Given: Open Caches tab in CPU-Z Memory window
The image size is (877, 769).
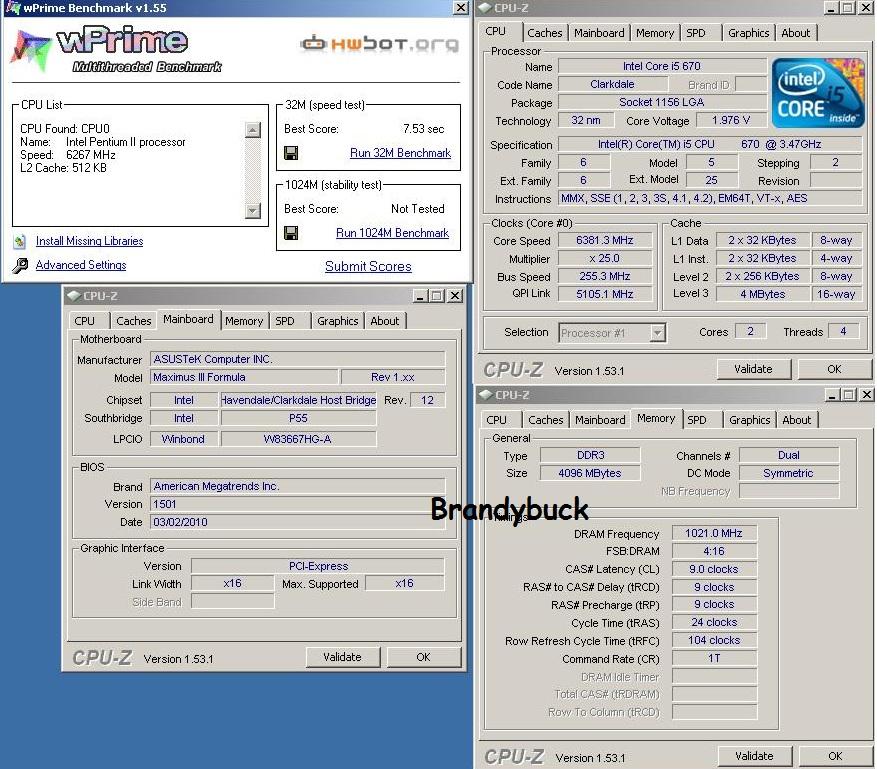Looking at the screenshot, I should coord(546,420).
